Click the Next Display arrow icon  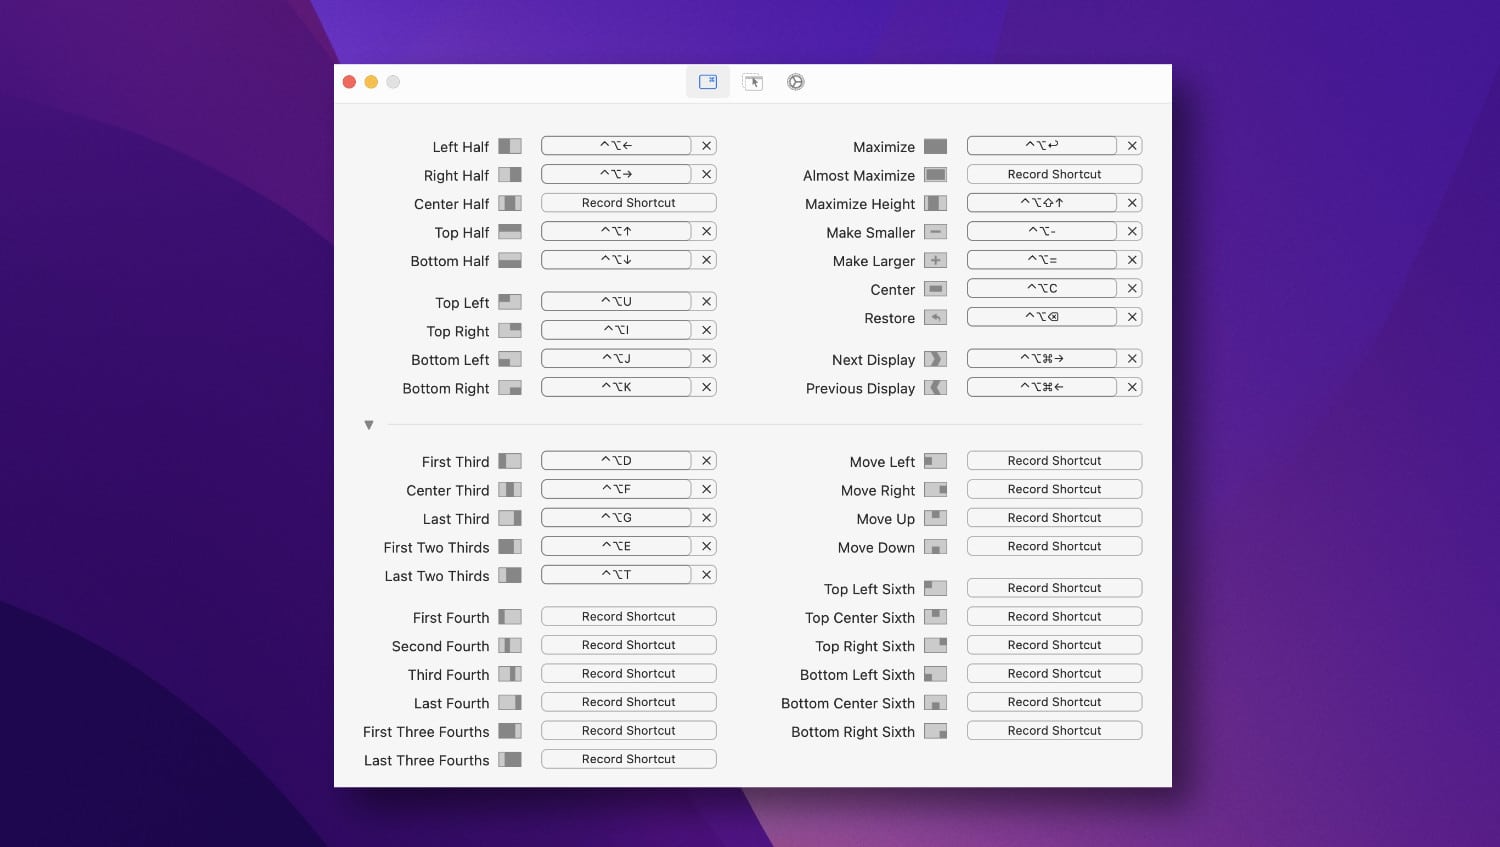[935, 359]
